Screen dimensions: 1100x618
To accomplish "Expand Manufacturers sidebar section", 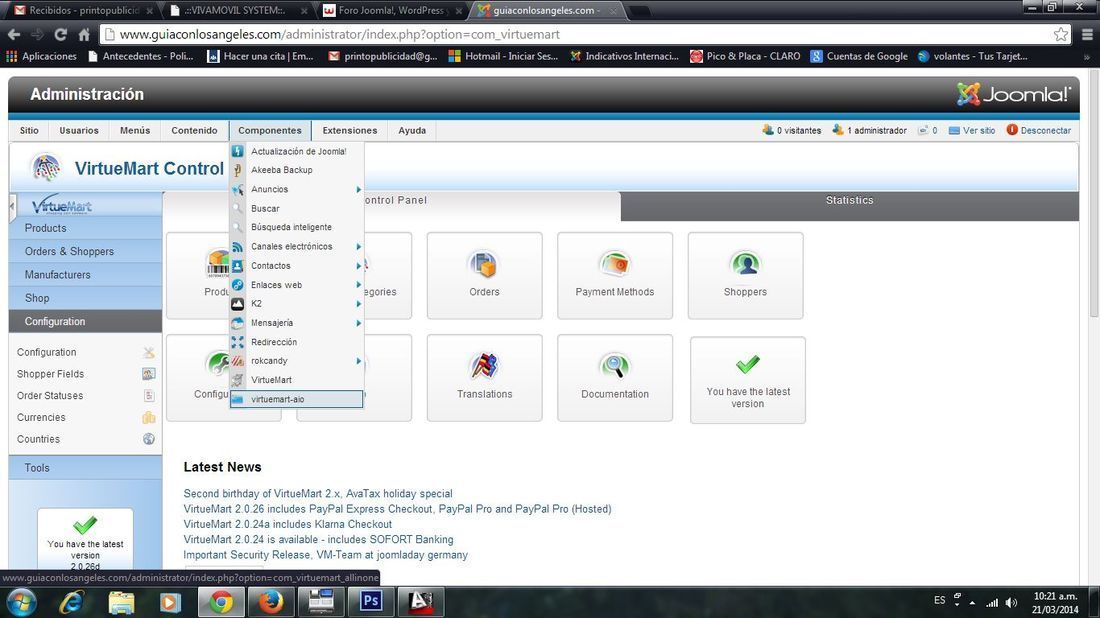I will click(85, 275).
